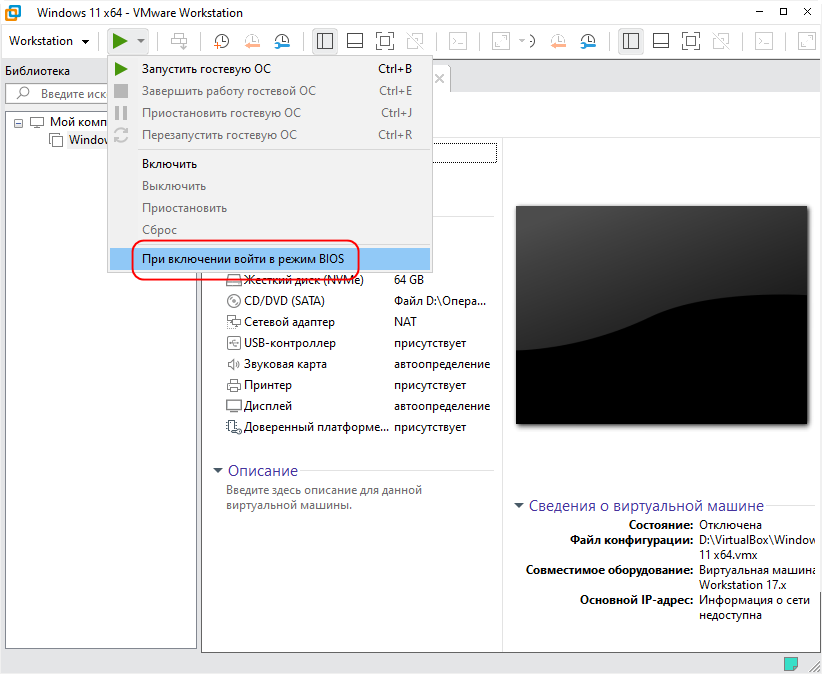This screenshot has height=674, width=822.
Task: Focus the library search field
Action: (x=56, y=94)
